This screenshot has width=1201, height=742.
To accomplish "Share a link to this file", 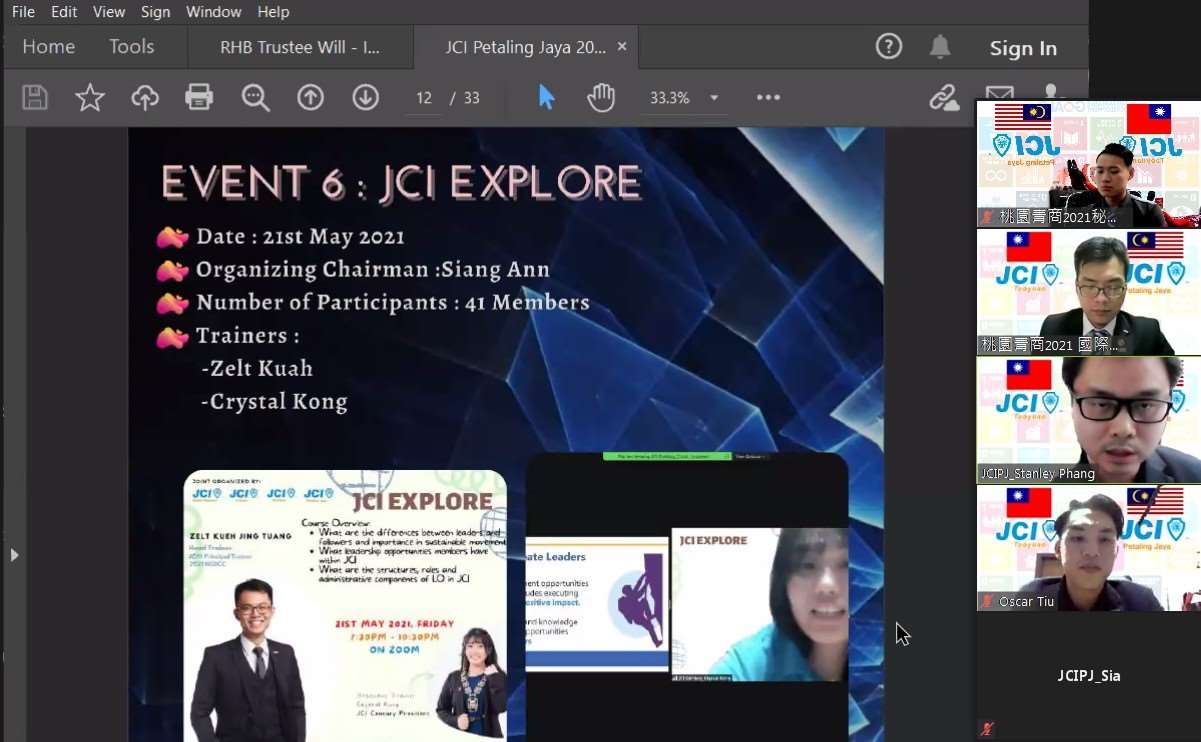I will pos(943,97).
